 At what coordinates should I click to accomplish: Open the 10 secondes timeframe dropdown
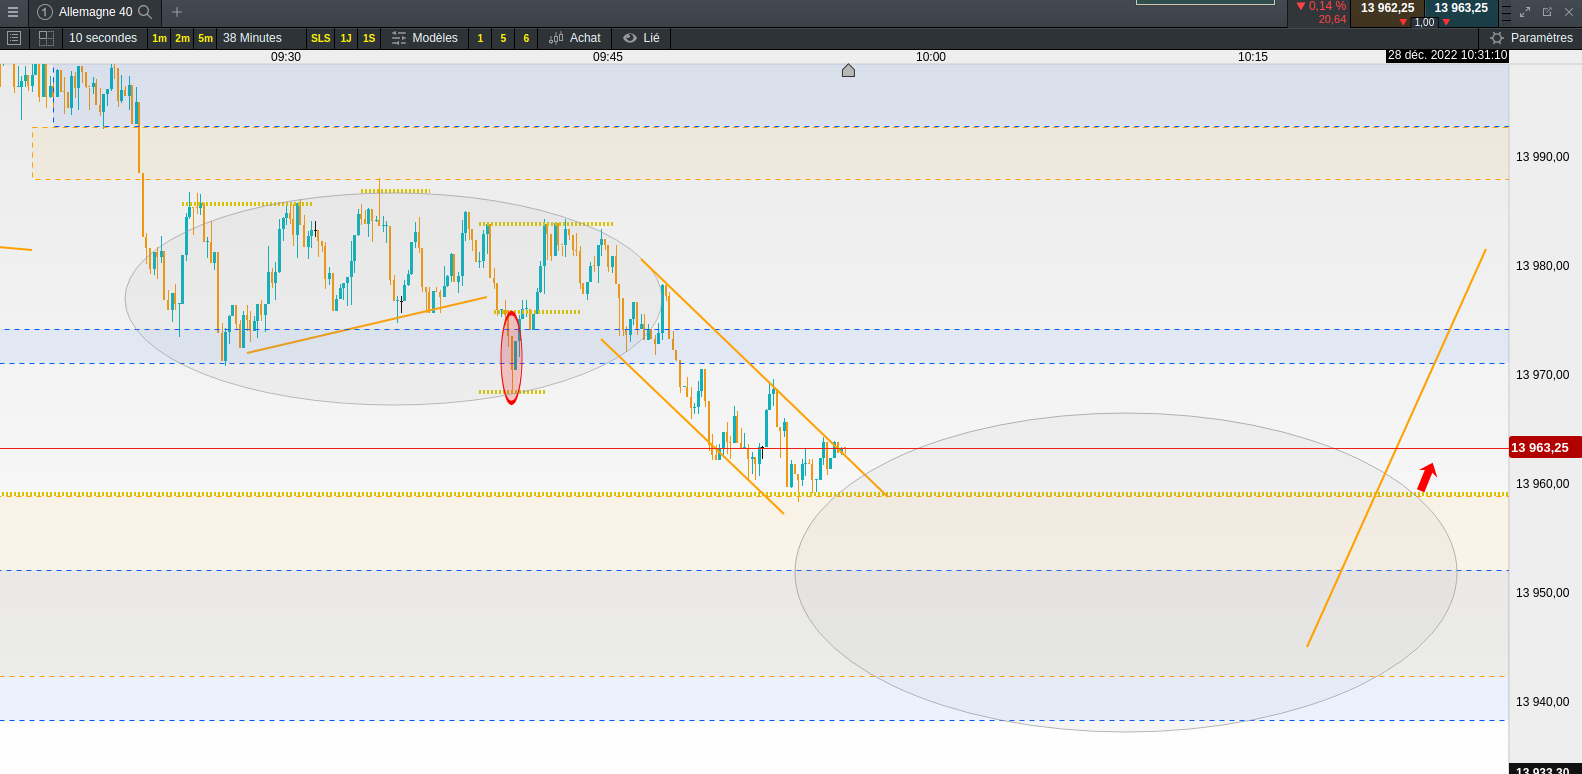click(103, 38)
